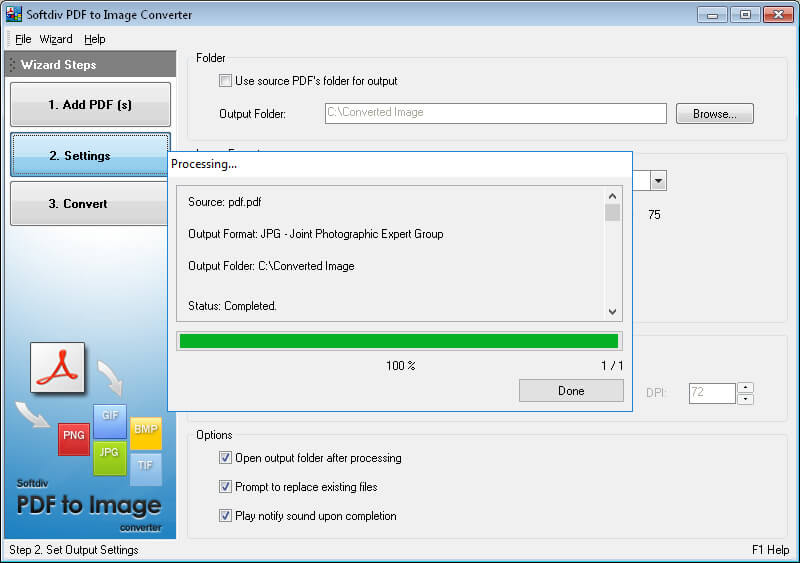This screenshot has height=563, width=800.
Task: Click the Softdiv app icon in title bar
Action: (13, 14)
